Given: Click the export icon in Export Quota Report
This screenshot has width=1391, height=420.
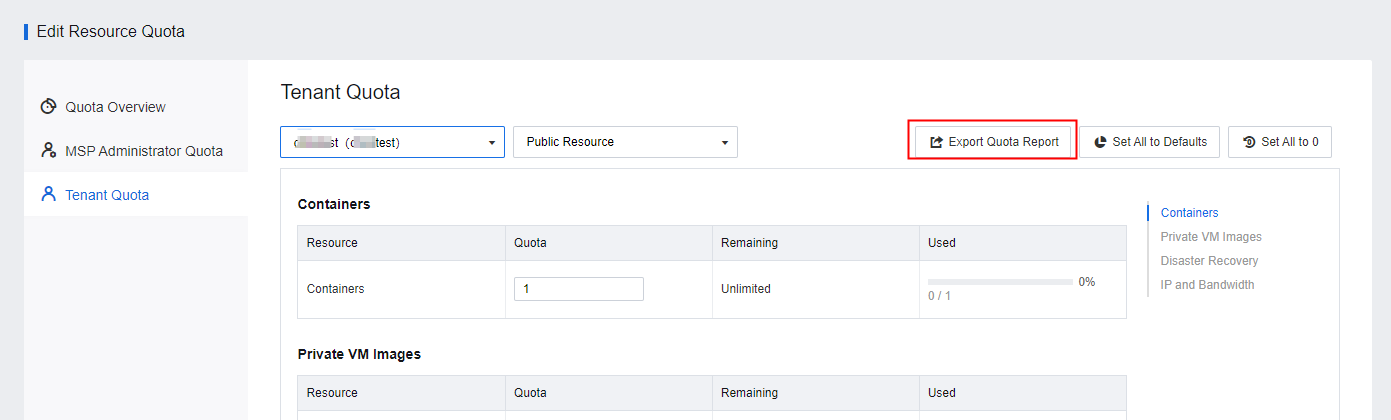Looking at the screenshot, I should point(936,142).
